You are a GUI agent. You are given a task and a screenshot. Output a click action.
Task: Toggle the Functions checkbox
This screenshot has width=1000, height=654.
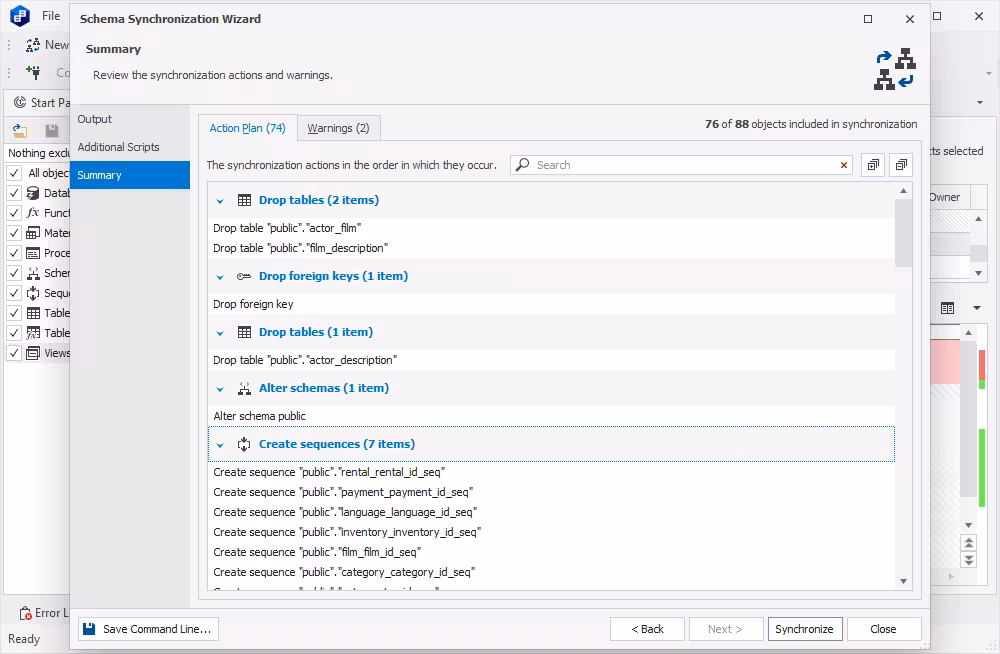coord(14,212)
